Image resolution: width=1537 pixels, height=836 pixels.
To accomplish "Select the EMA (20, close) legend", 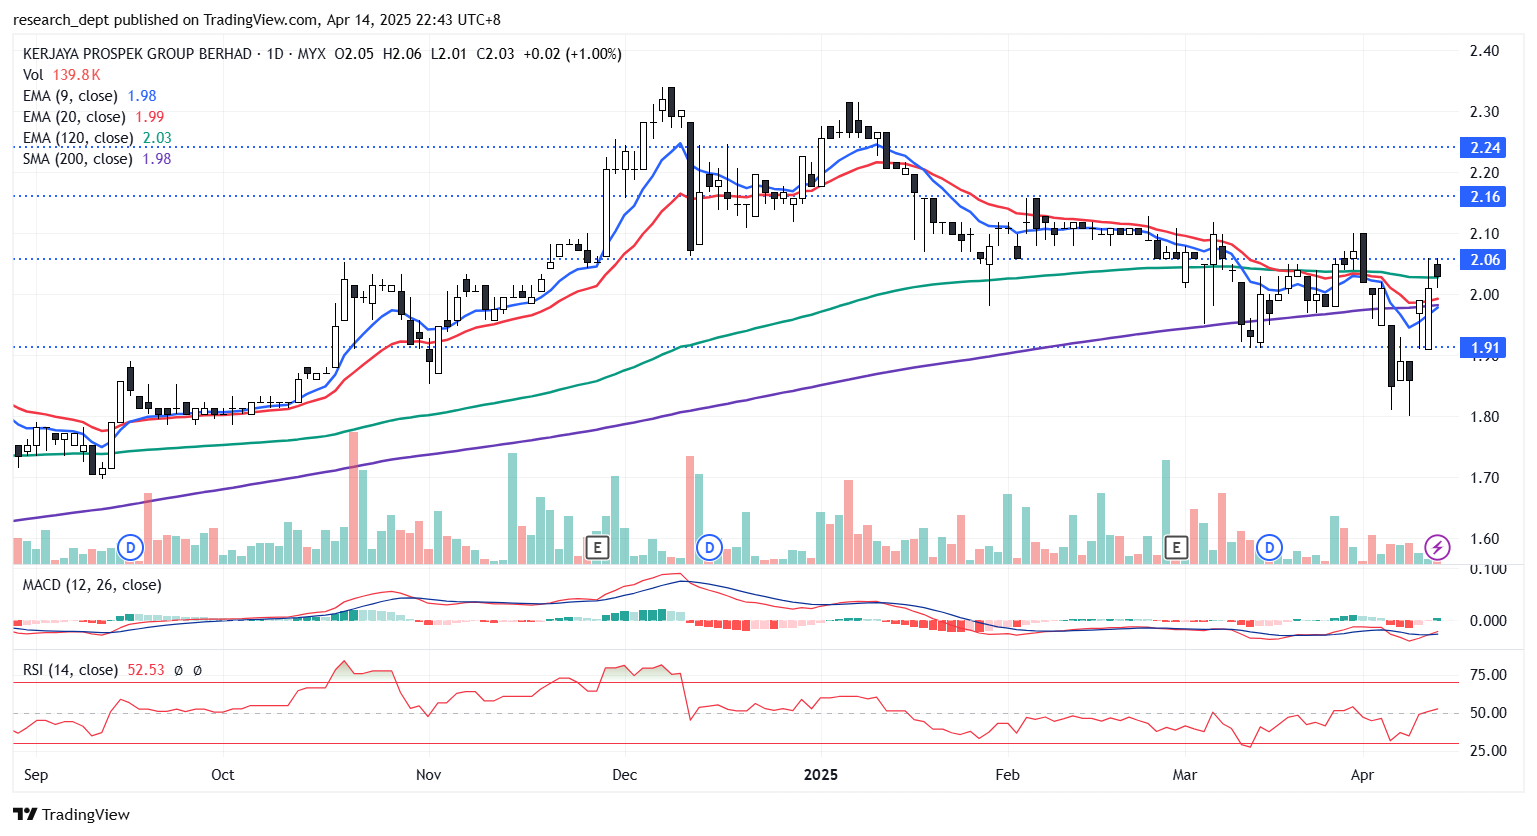I will (x=93, y=117).
